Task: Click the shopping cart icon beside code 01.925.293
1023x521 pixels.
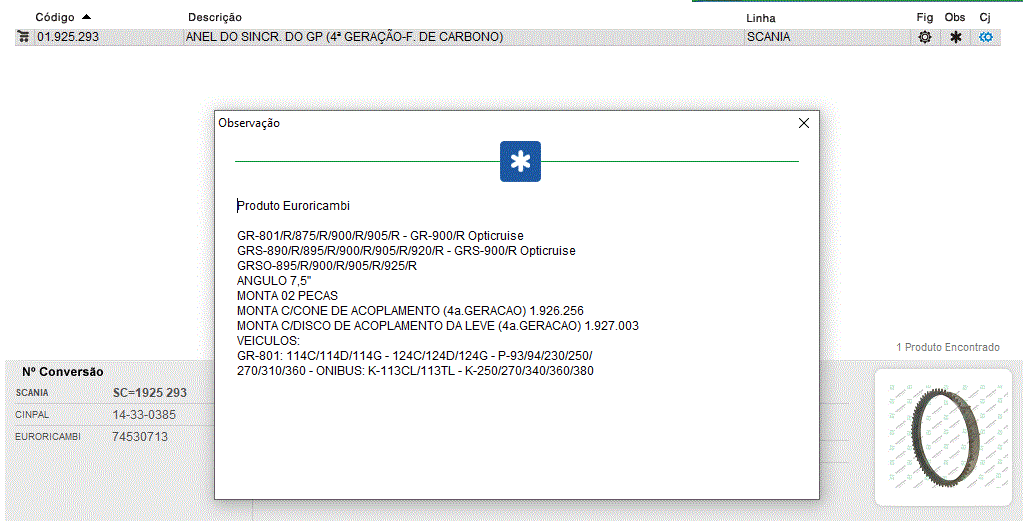Action: (x=23, y=37)
